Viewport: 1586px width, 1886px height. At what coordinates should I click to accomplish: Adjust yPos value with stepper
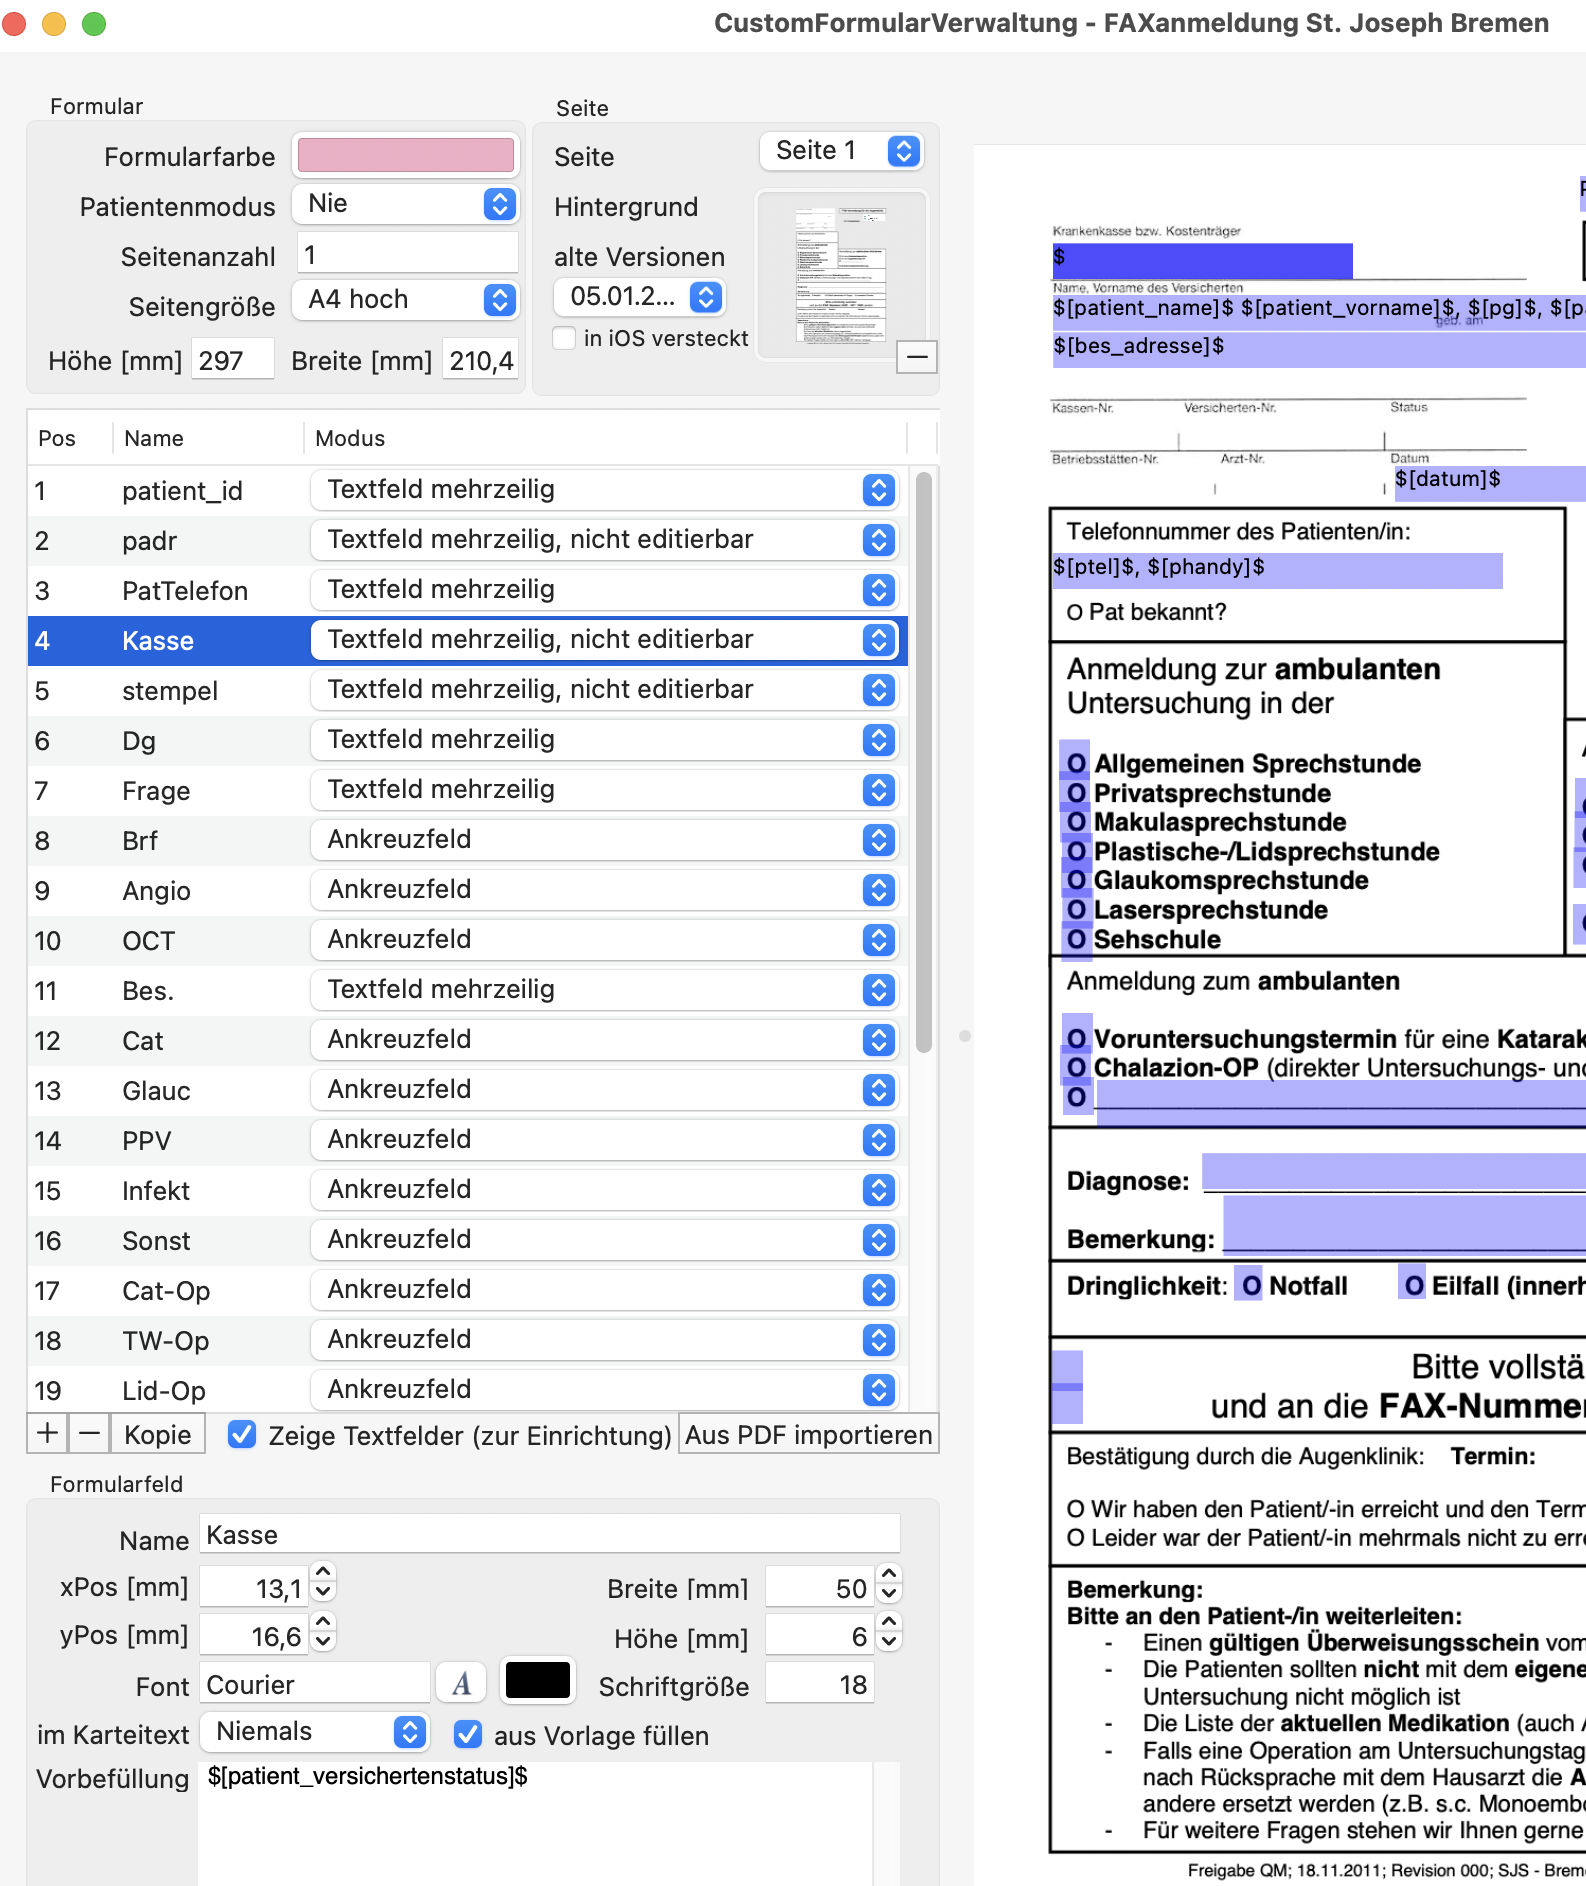click(323, 1631)
